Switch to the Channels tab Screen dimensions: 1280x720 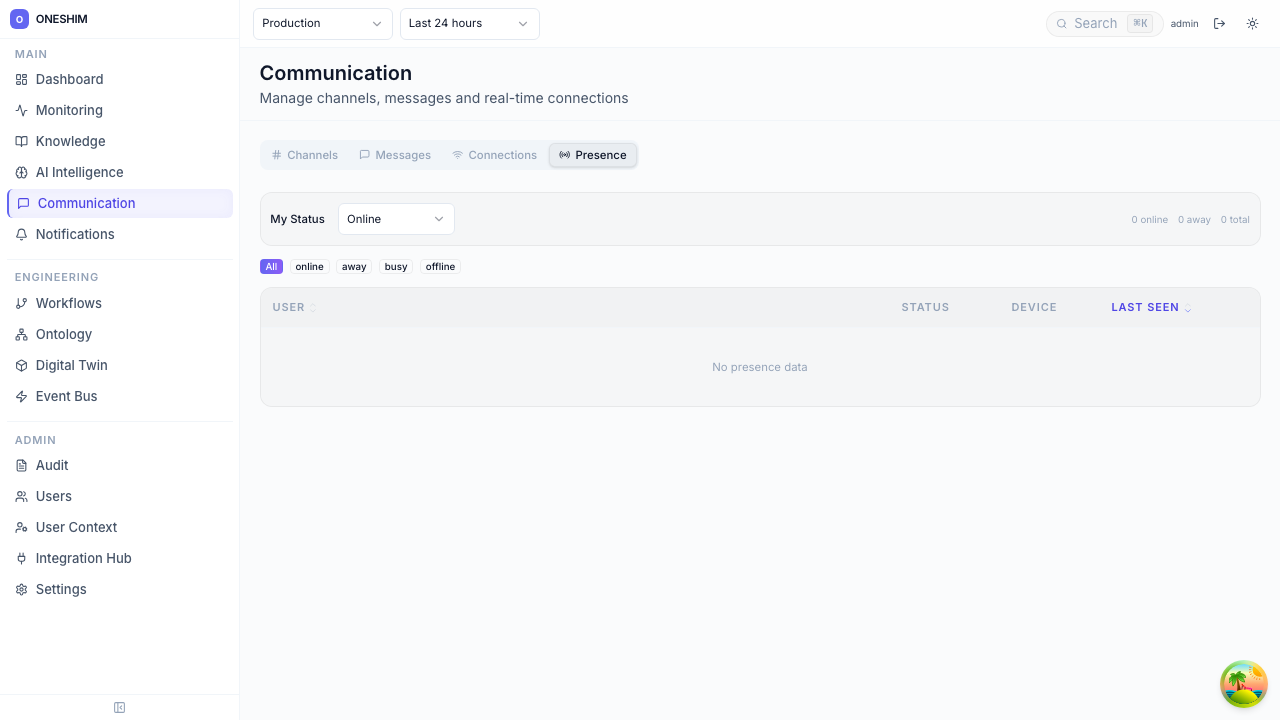[x=305, y=155]
